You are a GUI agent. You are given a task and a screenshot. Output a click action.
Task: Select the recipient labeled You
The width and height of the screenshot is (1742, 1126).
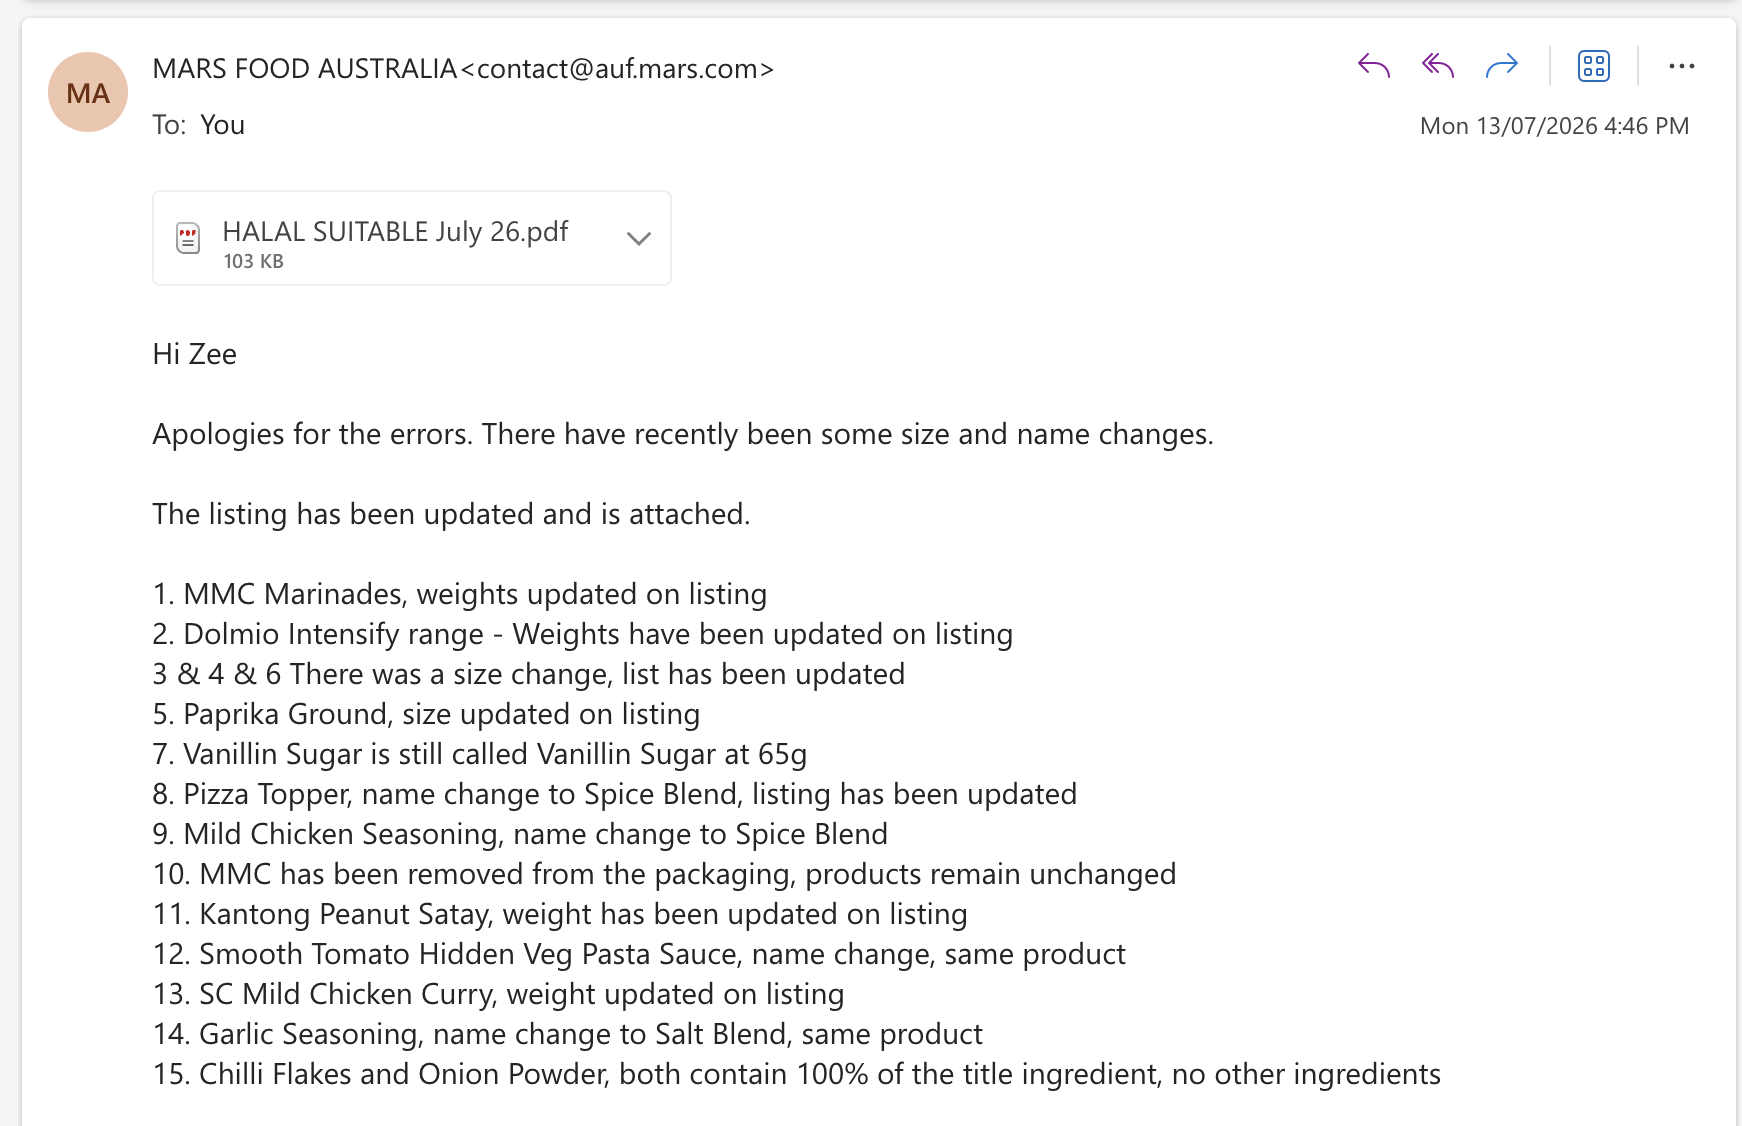pos(222,125)
